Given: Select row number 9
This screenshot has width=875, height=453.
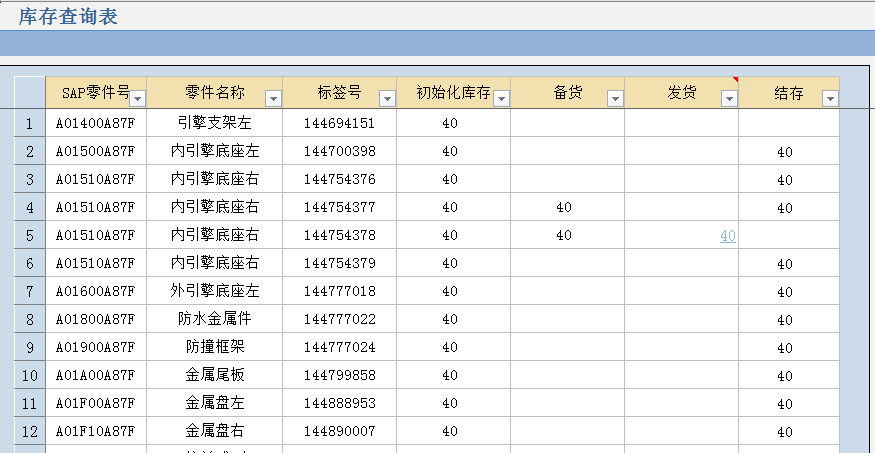Looking at the screenshot, I should tap(30, 347).
